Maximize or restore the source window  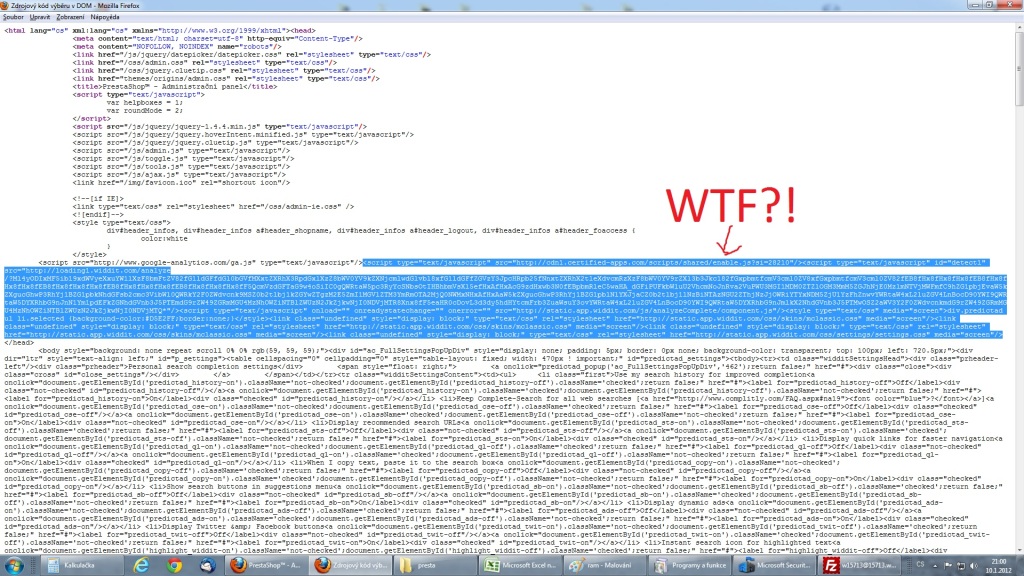click(989, 5)
